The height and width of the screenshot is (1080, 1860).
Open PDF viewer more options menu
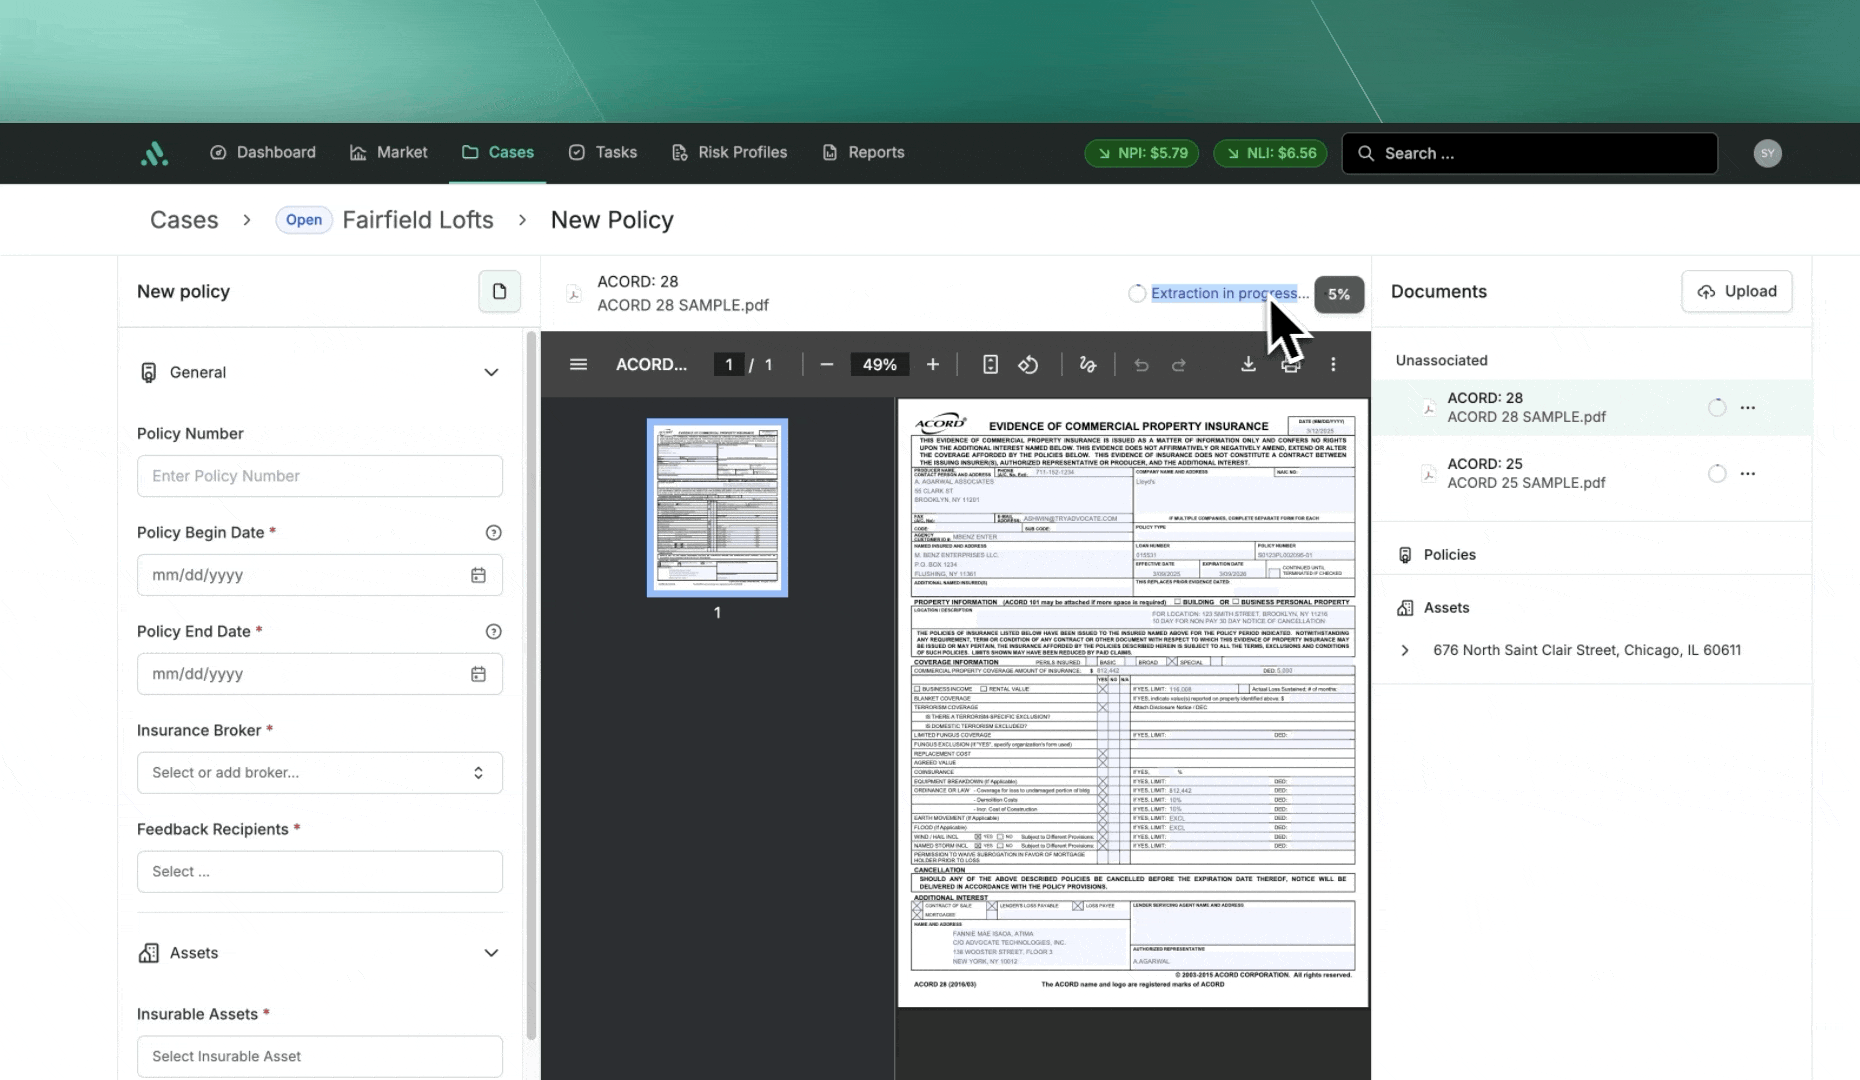[x=1333, y=365]
